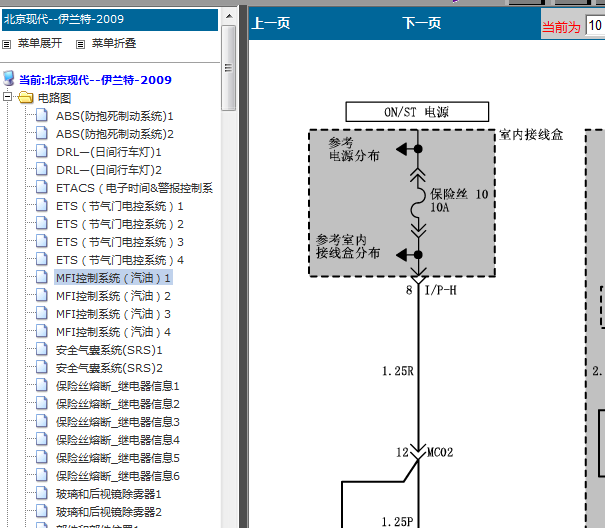The height and width of the screenshot is (528, 605).
Task: Click the current page number field
Action: (x=595, y=25)
